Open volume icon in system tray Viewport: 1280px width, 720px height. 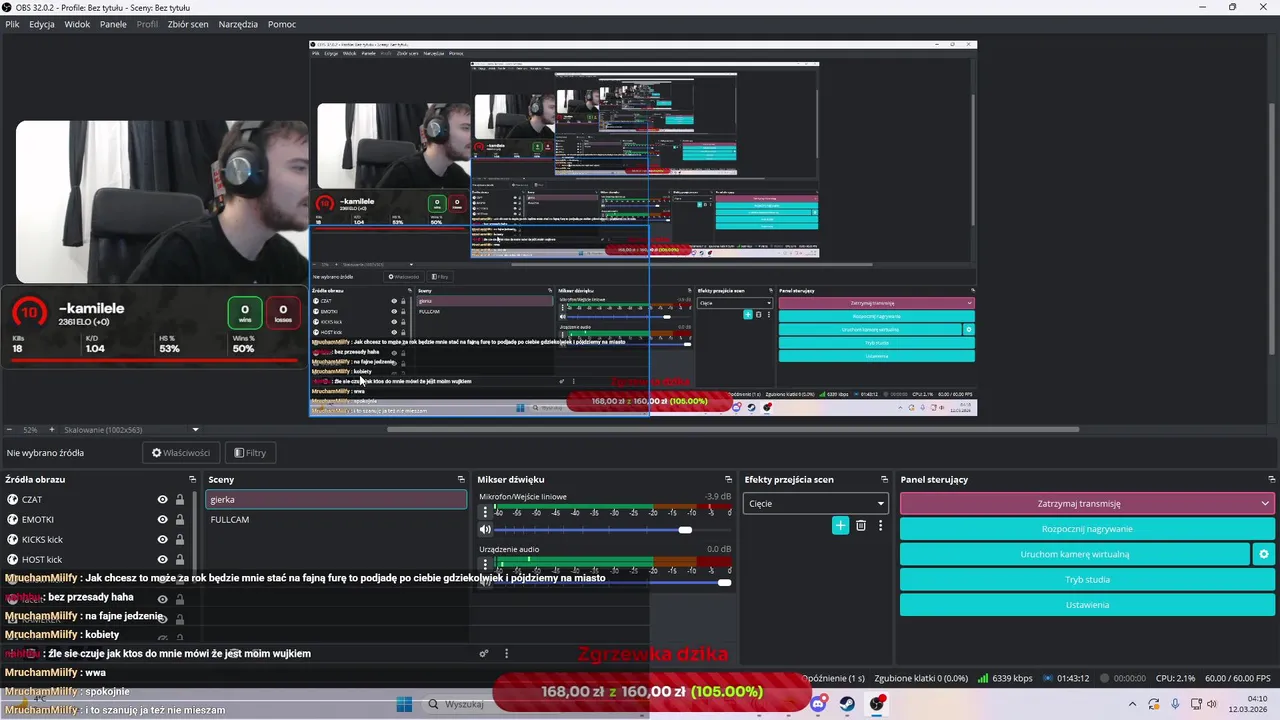point(1211,704)
